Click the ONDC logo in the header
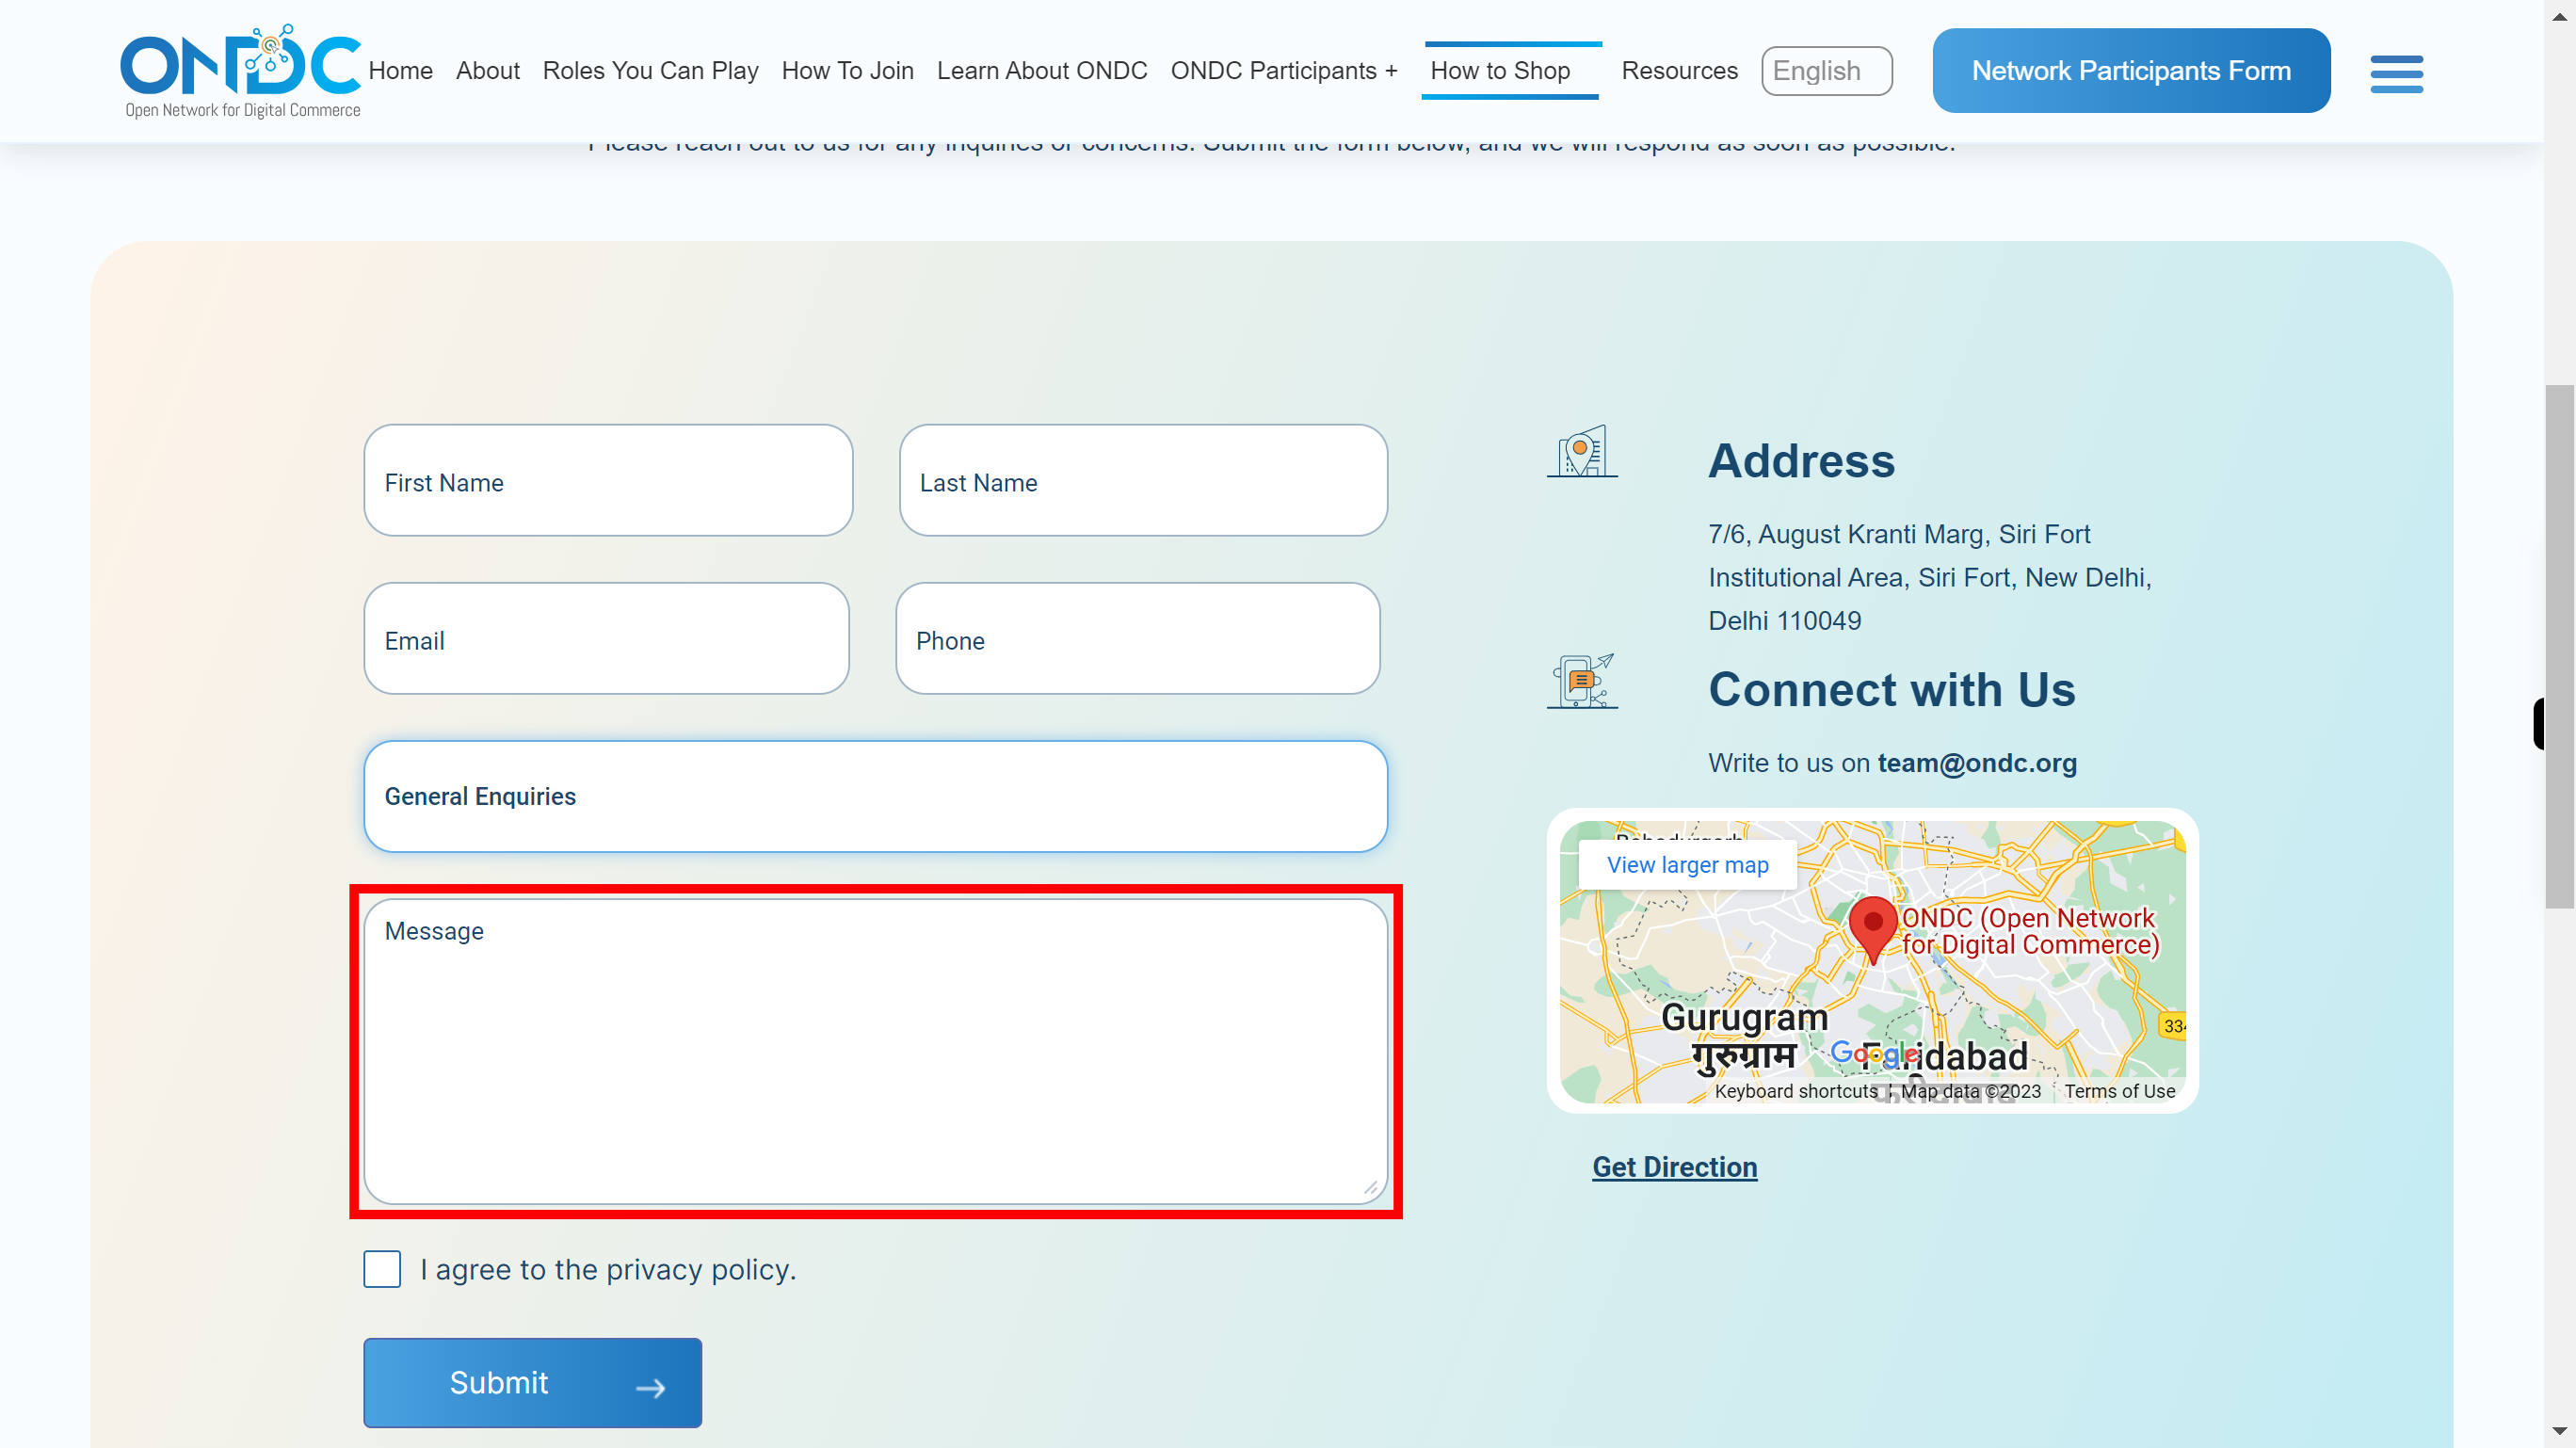The height and width of the screenshot is (1448, 2576). [241, 71]
